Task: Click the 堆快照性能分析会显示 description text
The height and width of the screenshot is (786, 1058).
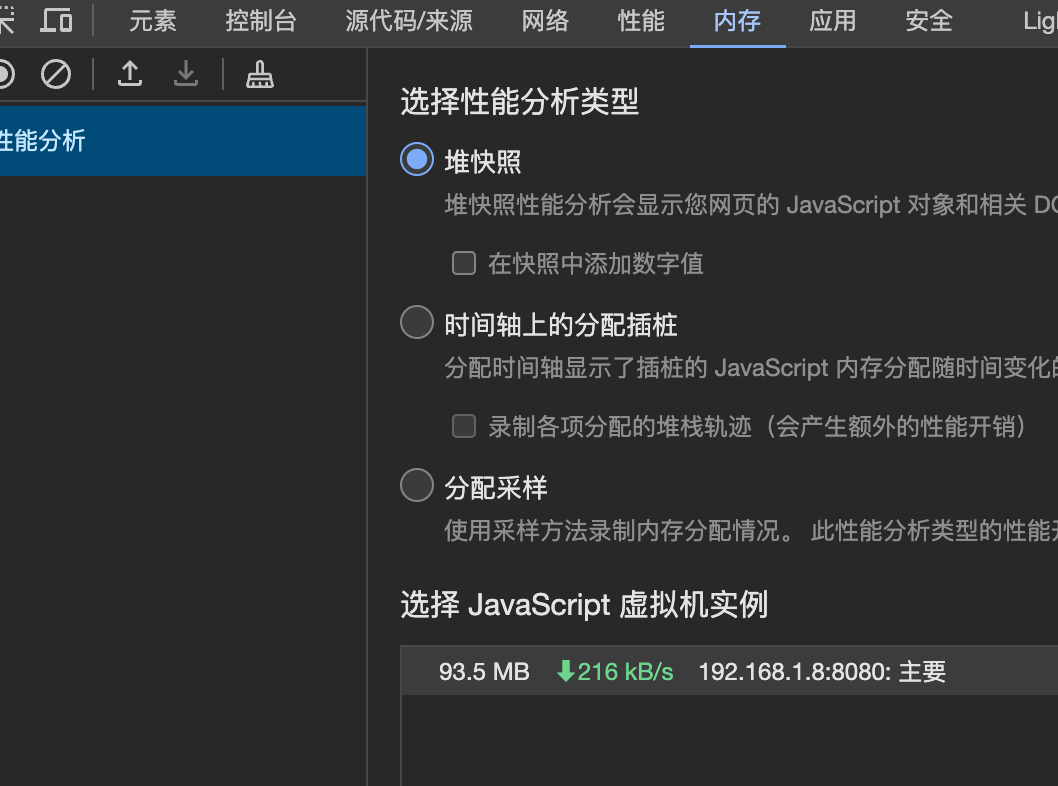Action: [751, 204]
